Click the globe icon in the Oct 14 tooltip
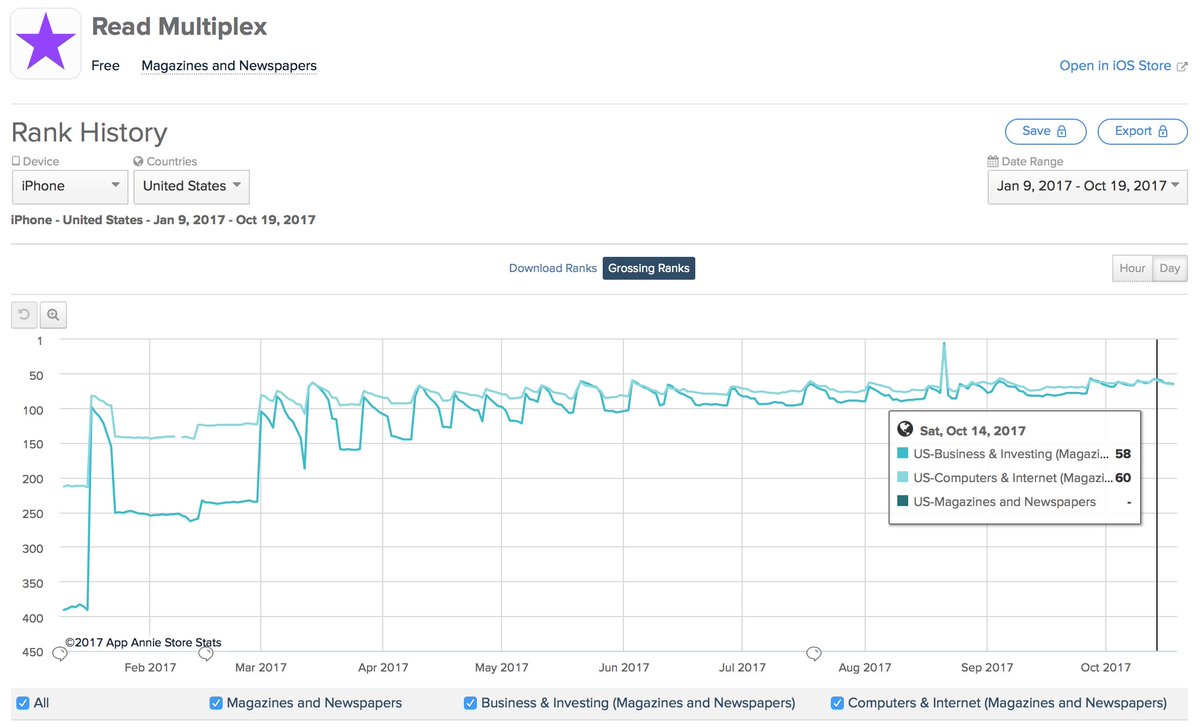The width and height of the screenshot is (1200, 727). coord(905,430)
